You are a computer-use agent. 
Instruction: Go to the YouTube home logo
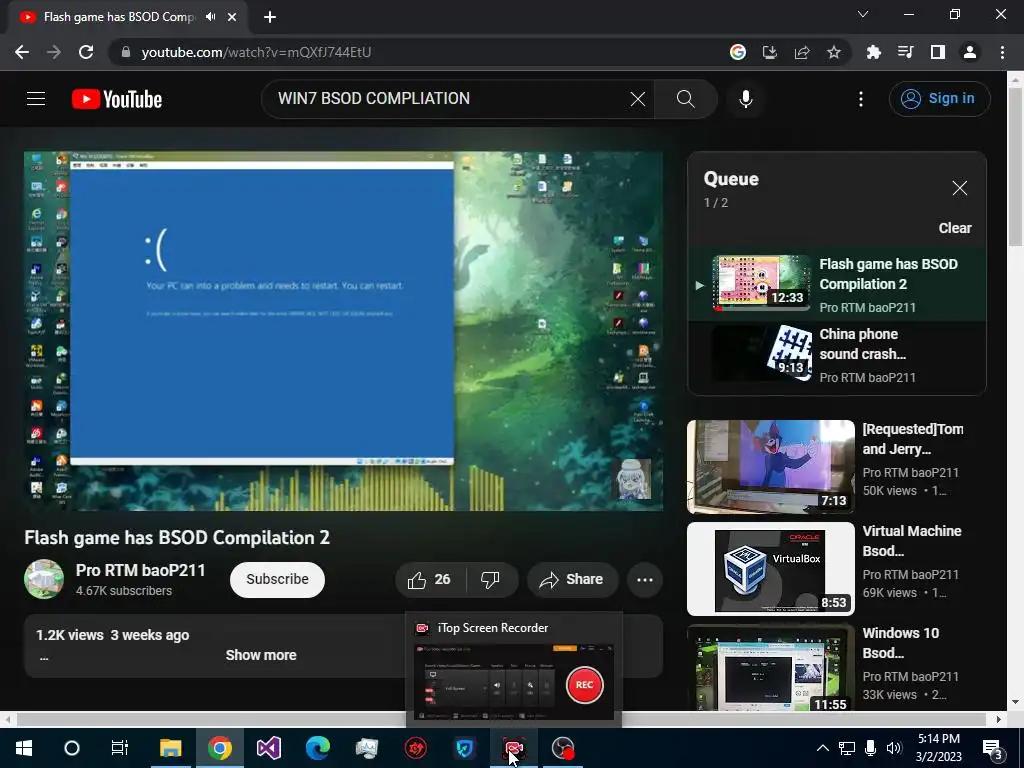[117, 99]
